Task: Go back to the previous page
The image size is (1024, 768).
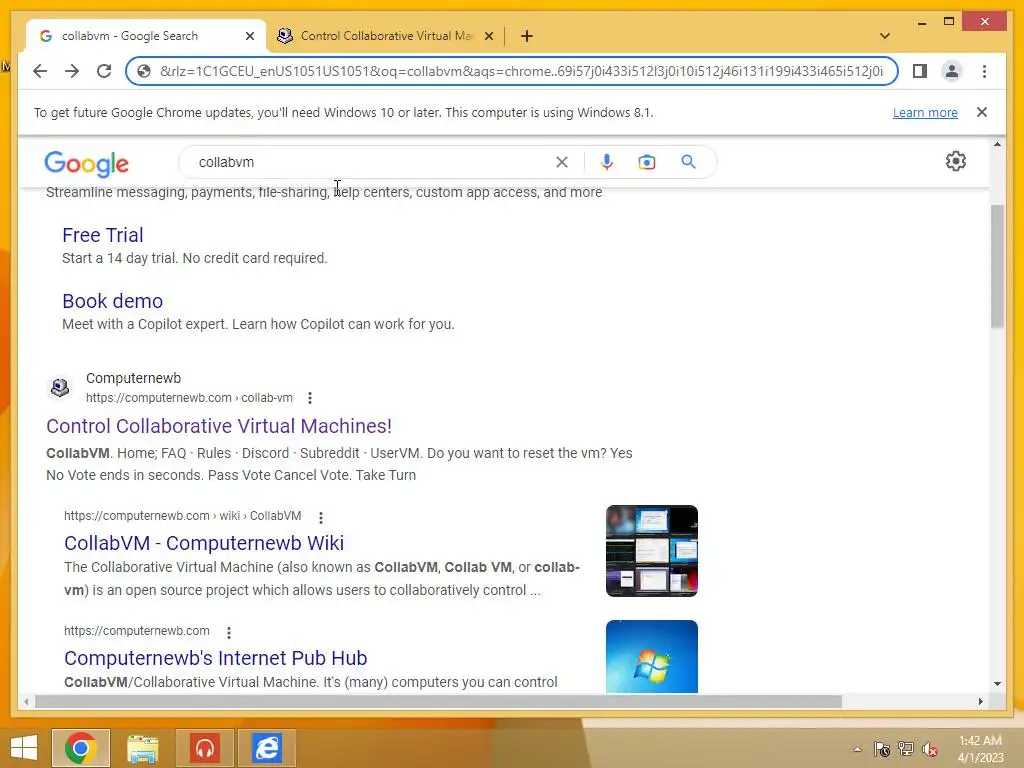Action: tap(40, 71)
